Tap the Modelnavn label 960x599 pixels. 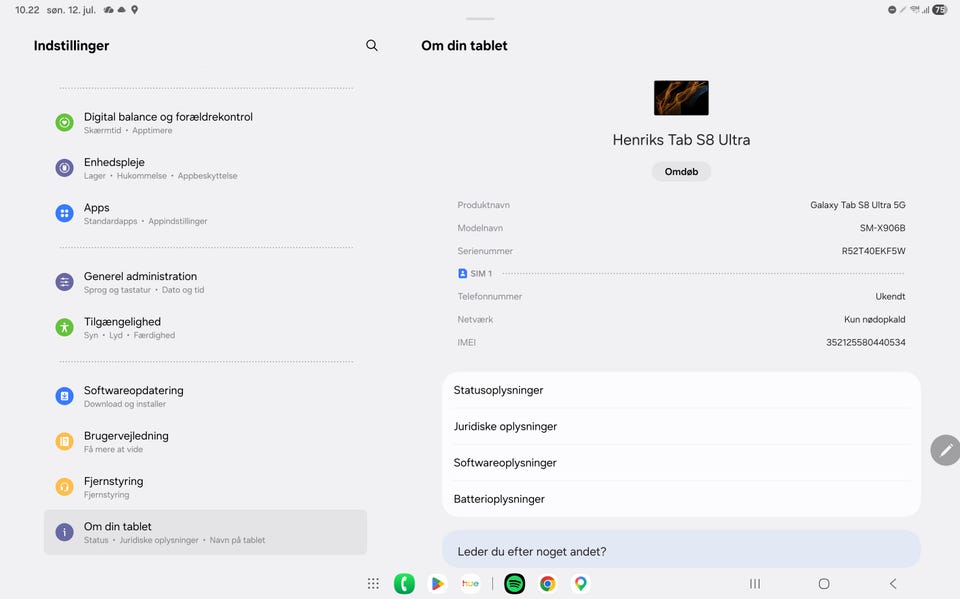click(480, 228)
